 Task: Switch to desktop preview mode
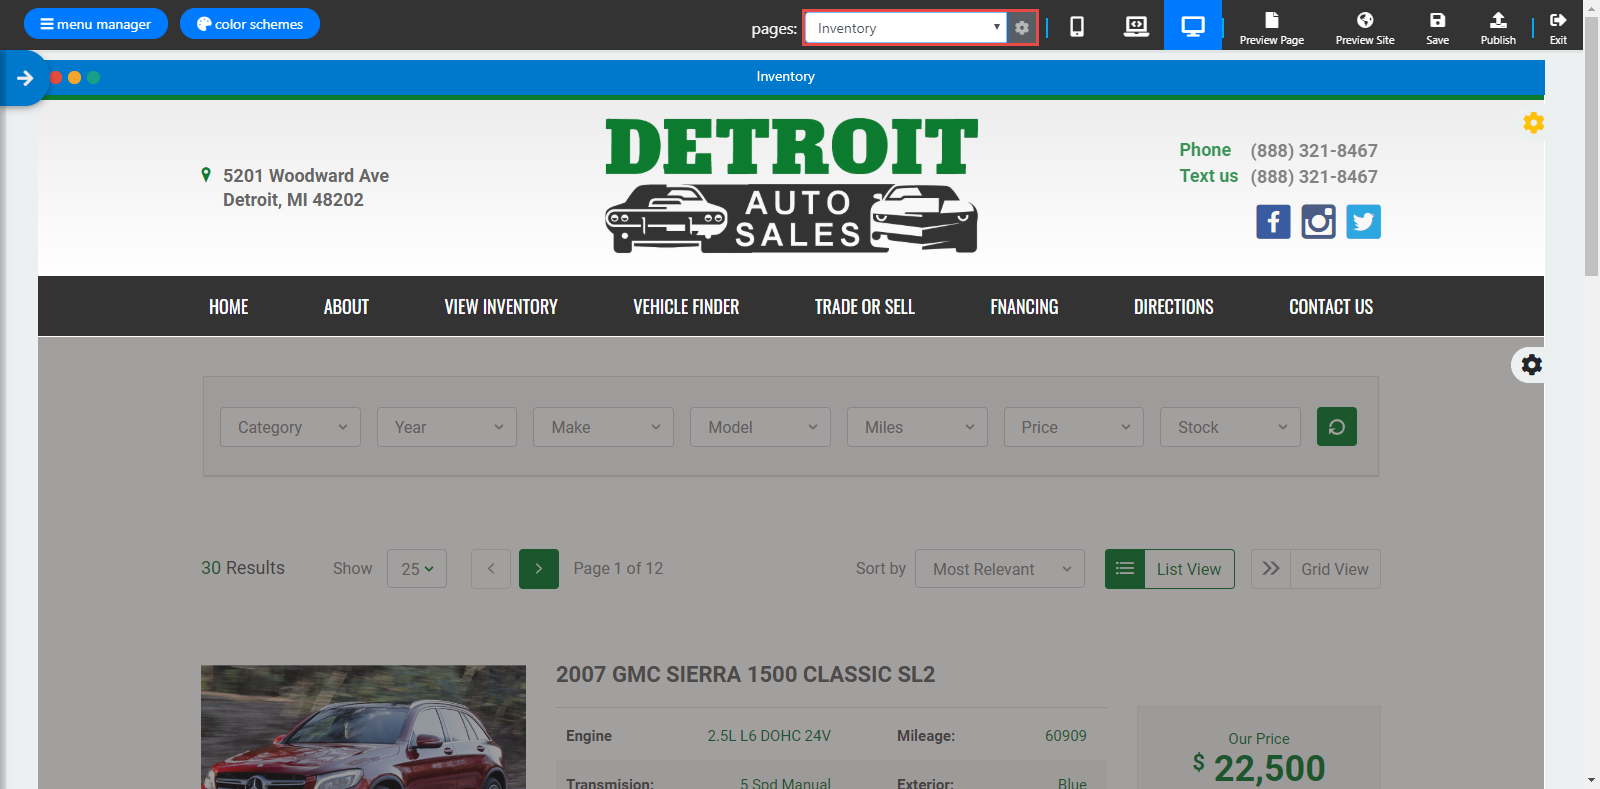click(x=1193, y=25)
